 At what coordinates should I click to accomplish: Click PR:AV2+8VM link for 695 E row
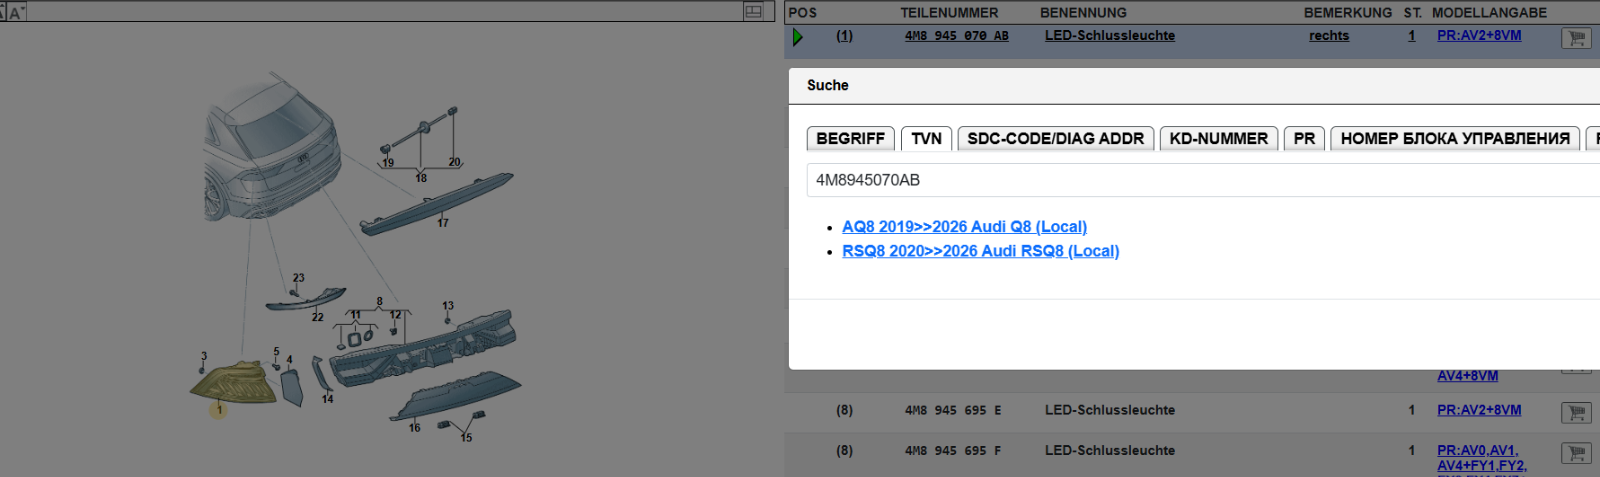(1479, 410)
